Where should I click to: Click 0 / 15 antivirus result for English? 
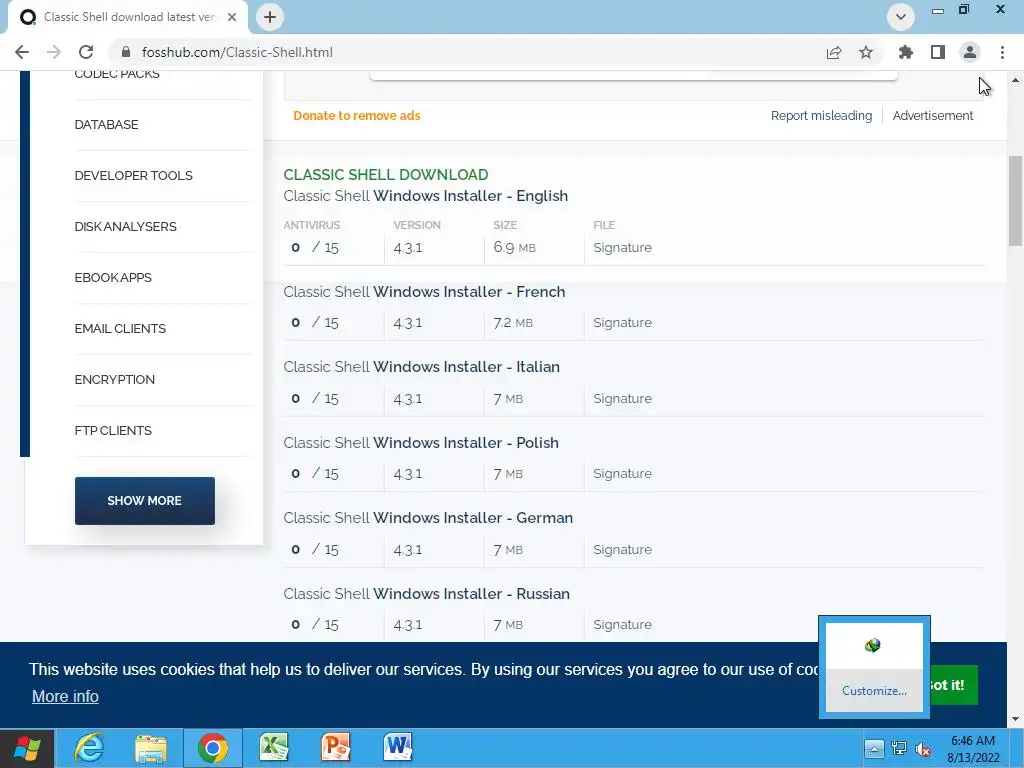pos(315,248)
